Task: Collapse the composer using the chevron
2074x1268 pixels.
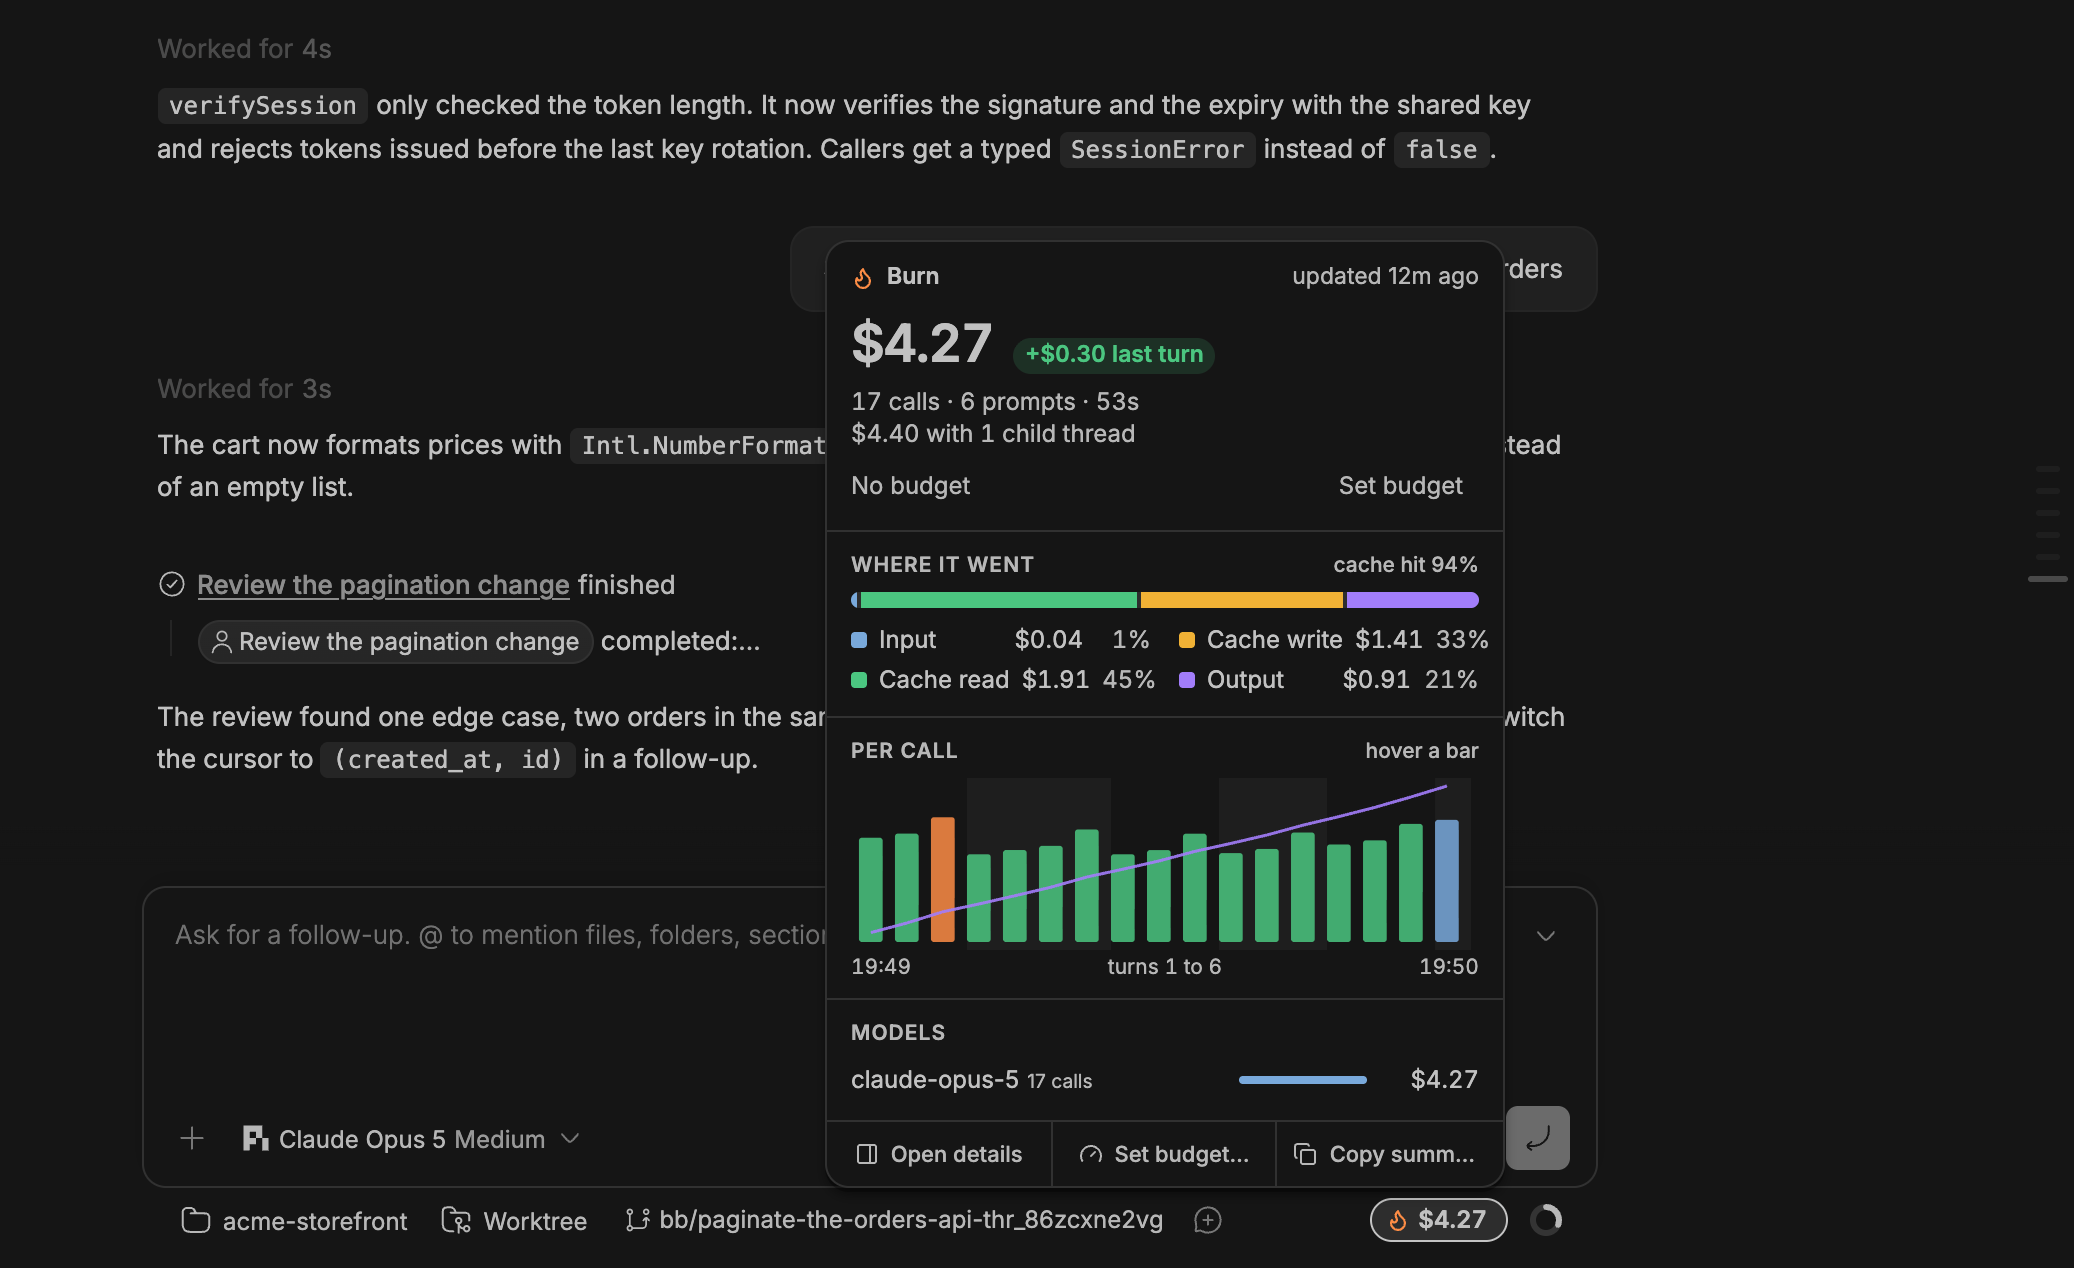Action: pyautogui.click(x=1546, y=936)
